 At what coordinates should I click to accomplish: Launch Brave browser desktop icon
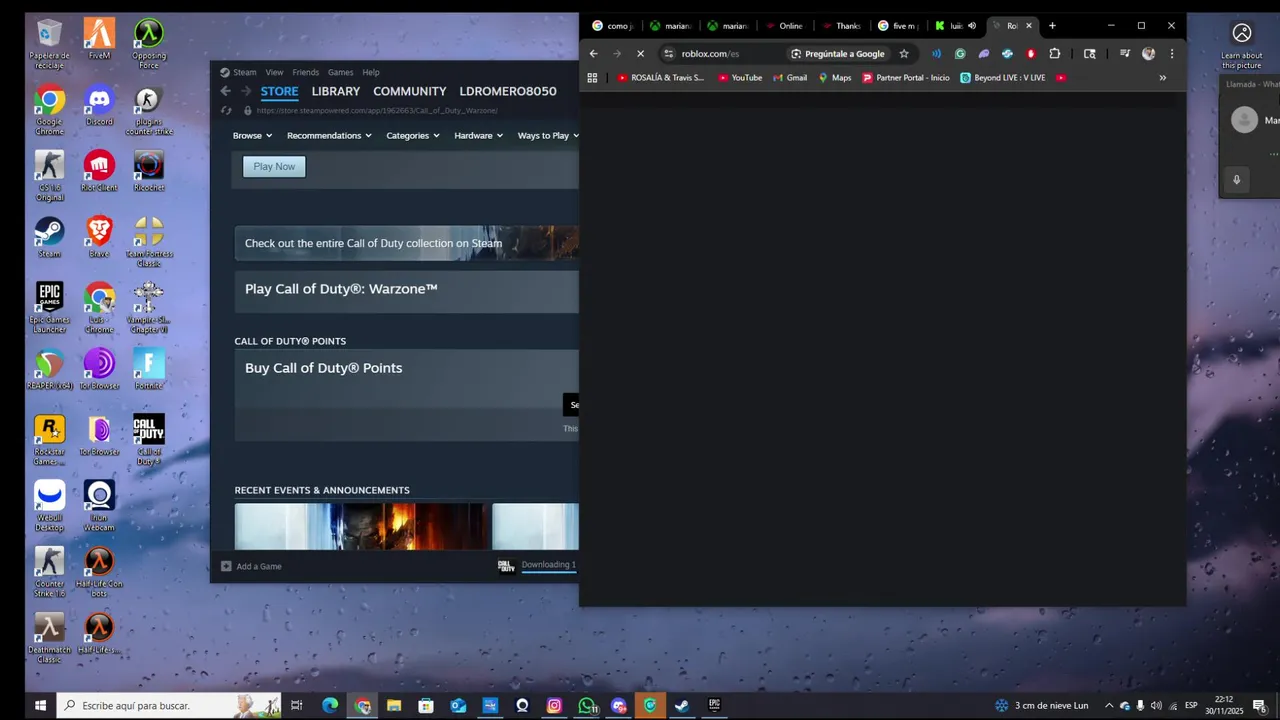[99, 237]
